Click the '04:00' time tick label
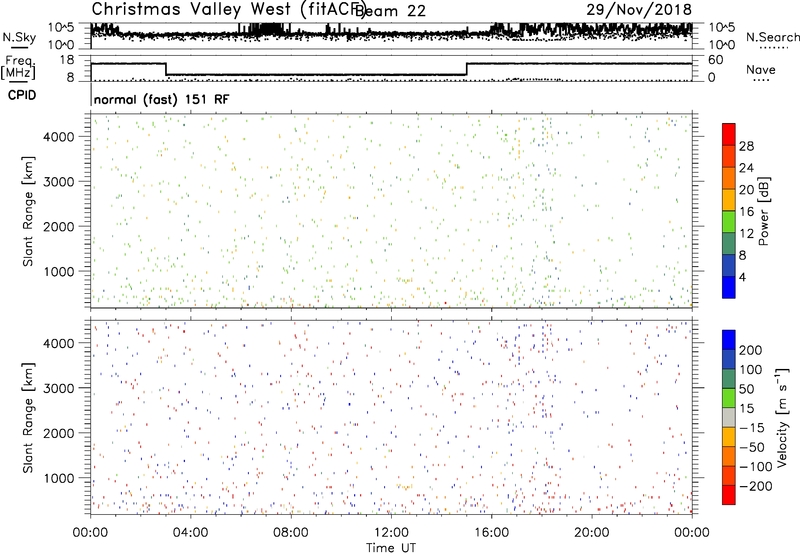The width and height of the screenshot is (800, 554). tap(190, 533)
